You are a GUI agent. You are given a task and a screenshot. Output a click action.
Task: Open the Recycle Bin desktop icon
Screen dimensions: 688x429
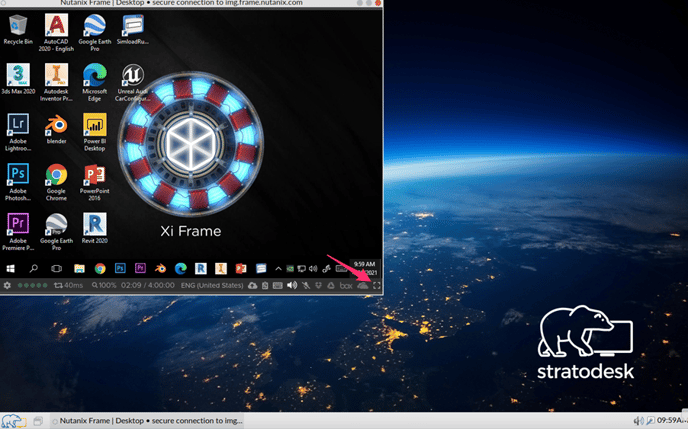(18, 29)
